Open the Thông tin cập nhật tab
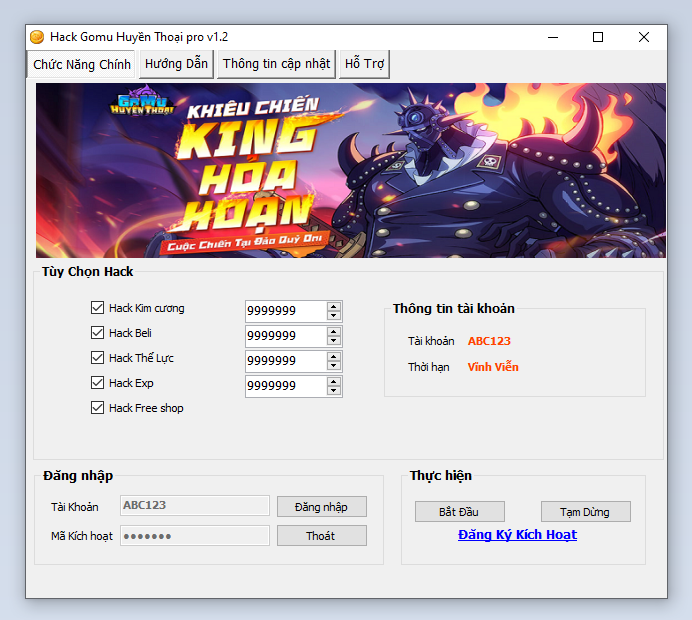The height and width of the screenshot is (620, 692). click(x=276, y=64)
